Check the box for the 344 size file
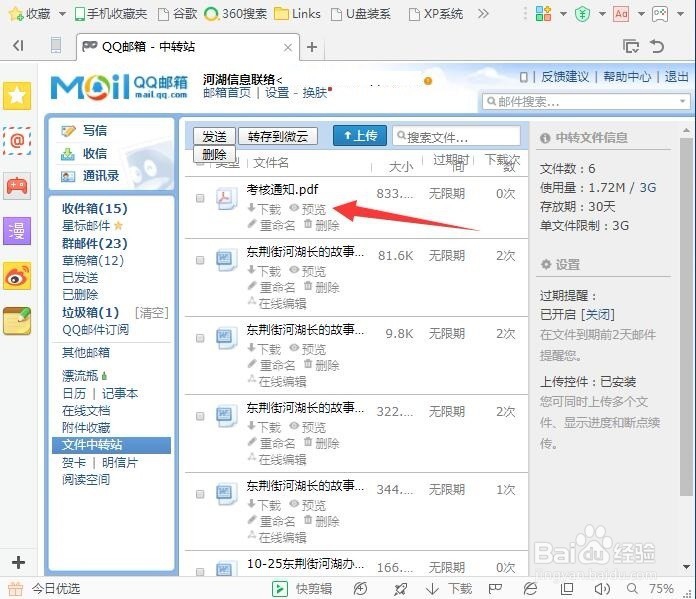This screenshot has width=696, height=599. click(x=200, y=494)
